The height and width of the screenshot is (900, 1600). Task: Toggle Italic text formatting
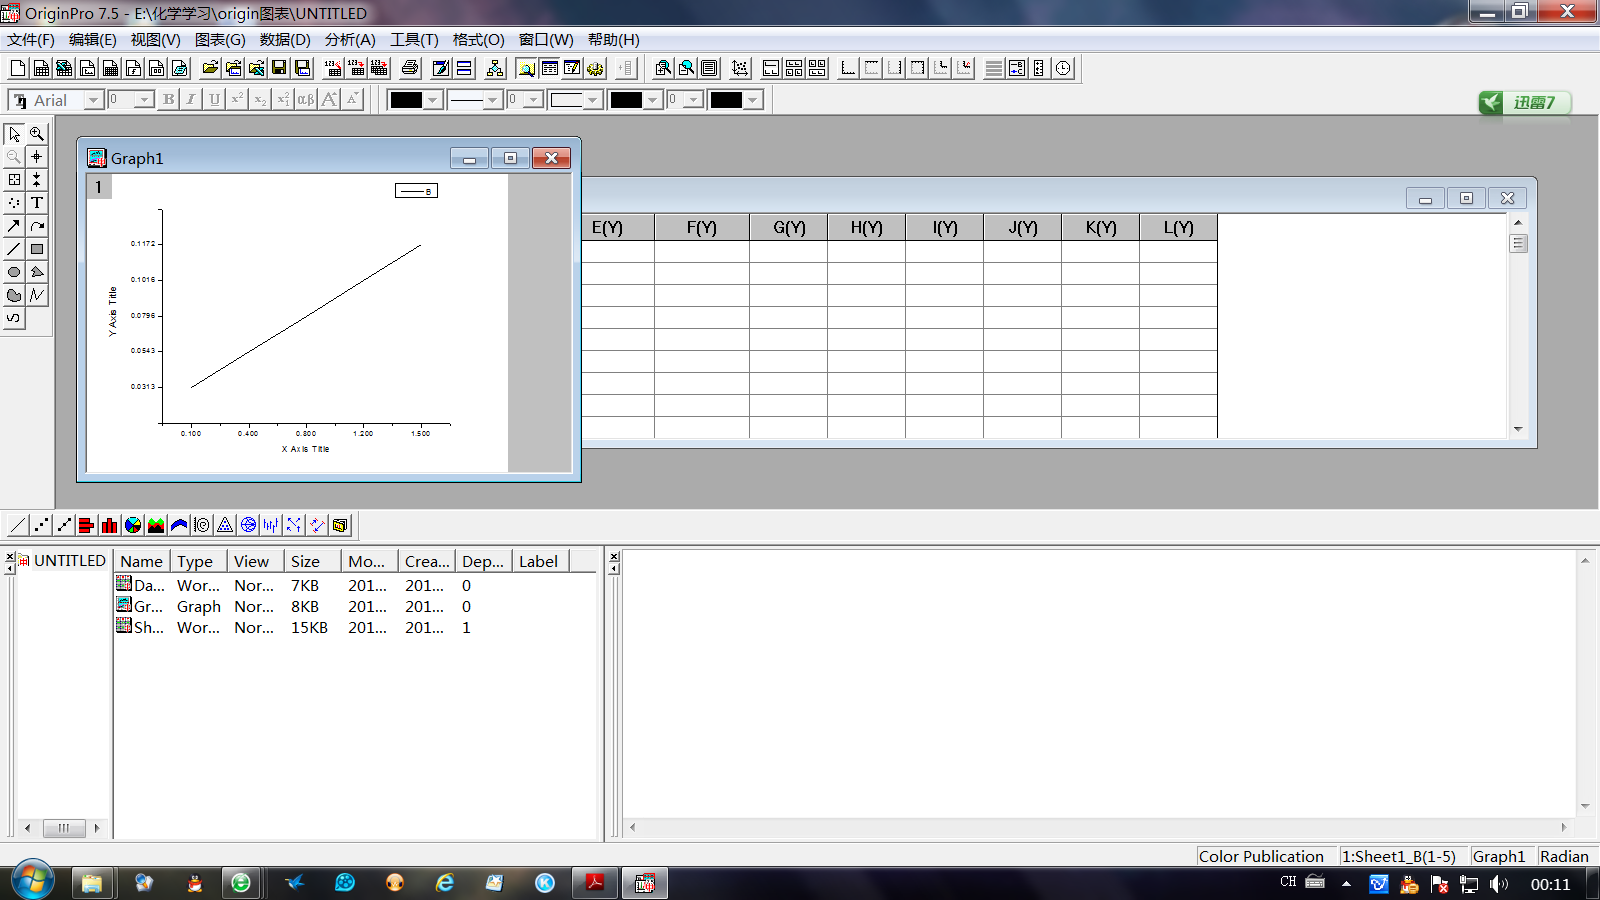tap(191, 99)
